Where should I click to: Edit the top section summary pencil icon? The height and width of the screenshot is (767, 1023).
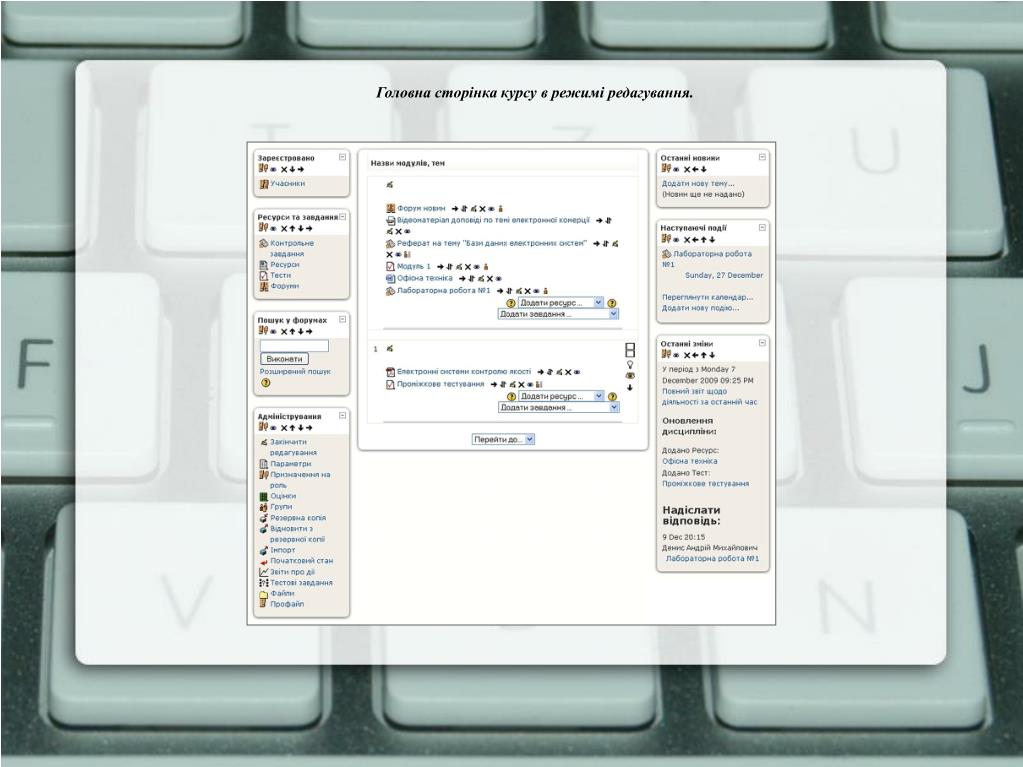(x=389, y=185)
